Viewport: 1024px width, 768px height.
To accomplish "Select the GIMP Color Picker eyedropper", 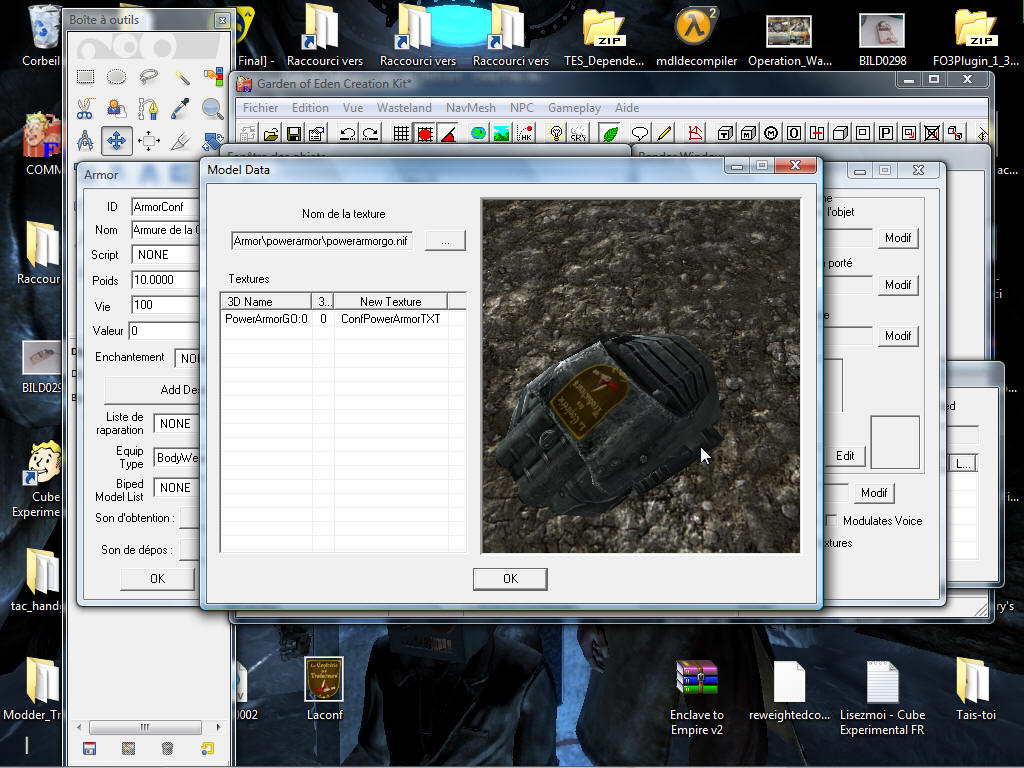I will (181, 108).
